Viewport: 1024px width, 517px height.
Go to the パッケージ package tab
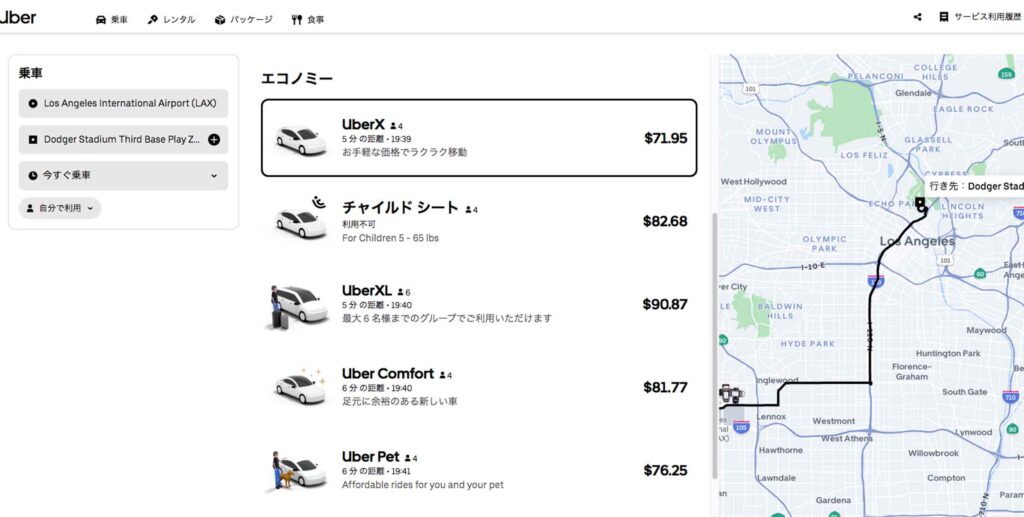[243, 19]
